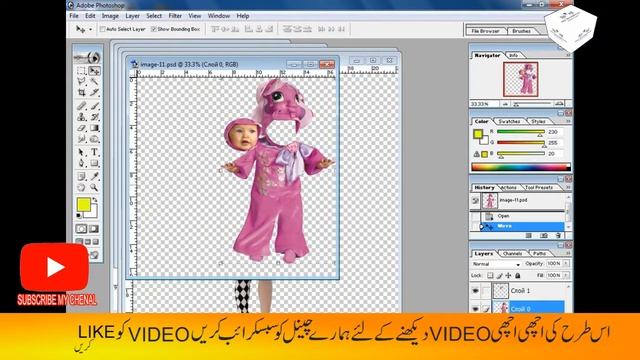Click the foreground color swatch in toolbox
The image size is (640, 360).
click(84, 204)
